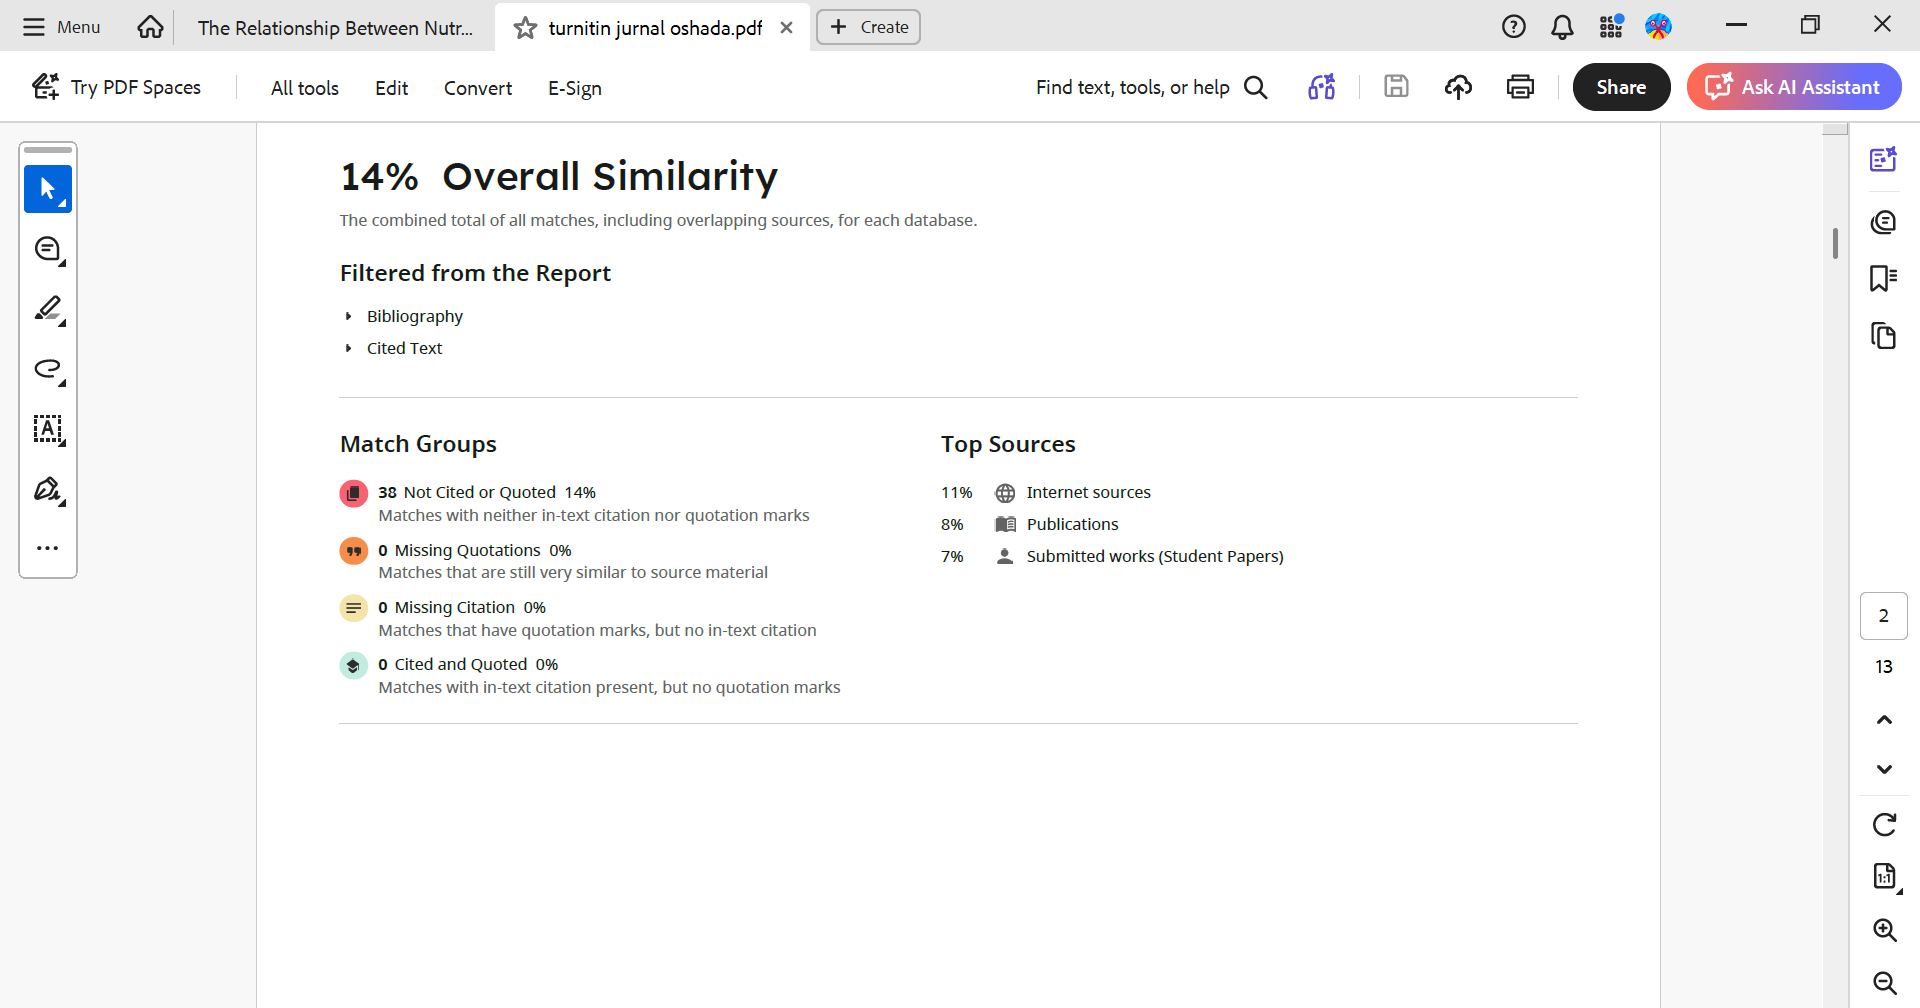This screenshot has height=1008, width=1920.
Task: Pick the Add text box tool
Action: [x=47, y=429]
